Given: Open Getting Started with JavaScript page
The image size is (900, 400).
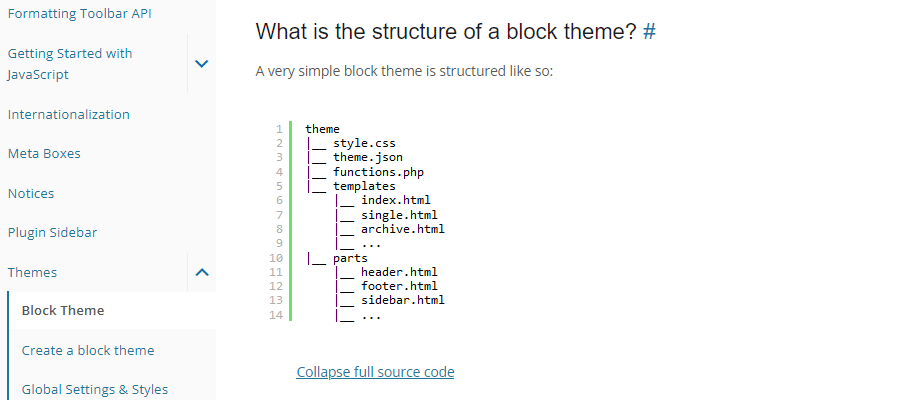Looking at the screenshot, I should coord(70,63).
